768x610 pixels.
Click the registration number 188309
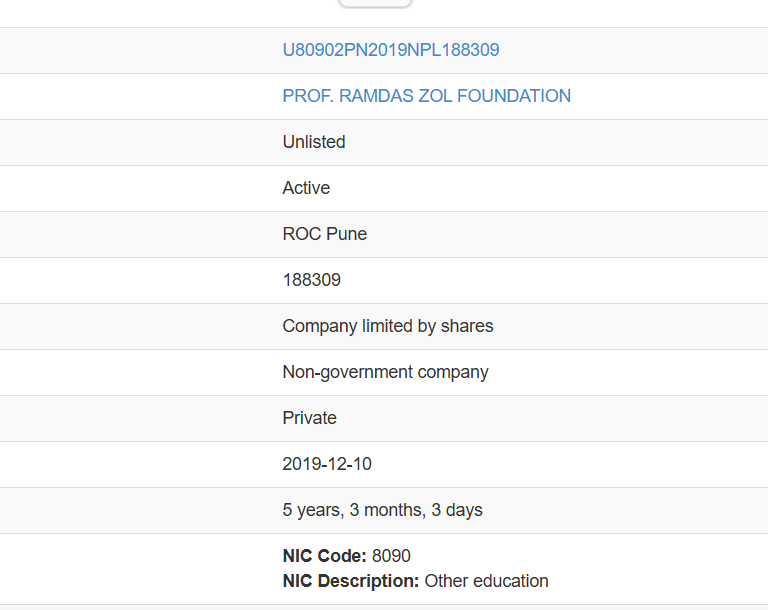(x=312, y=280)
